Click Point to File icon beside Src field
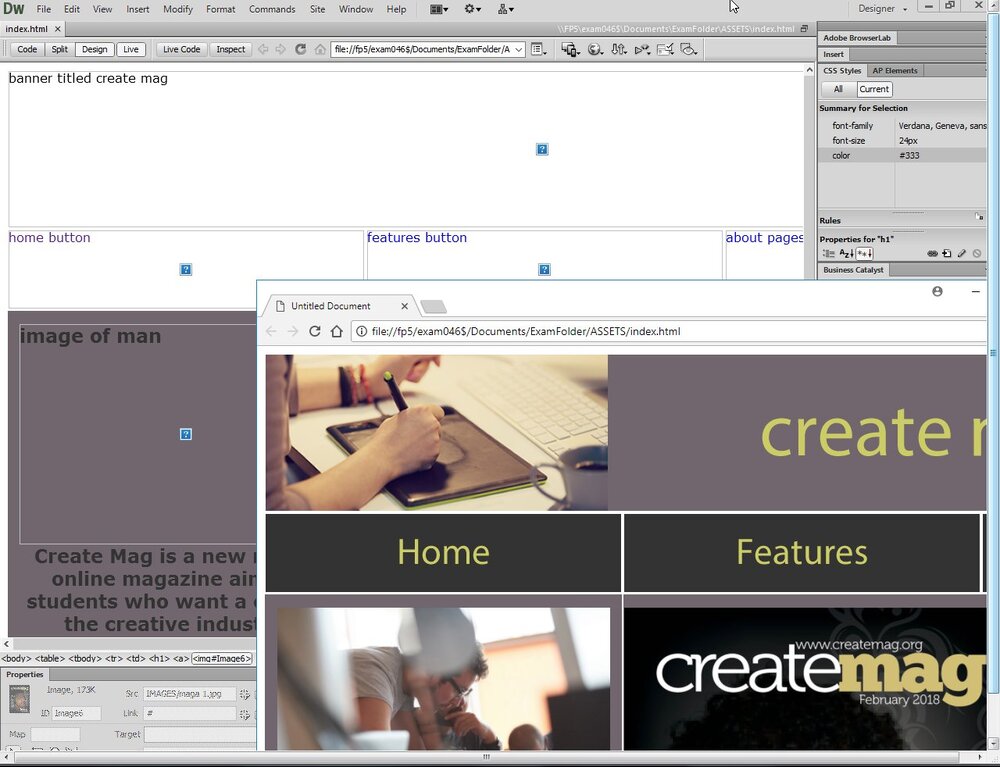Image resolution: width=1000 pixels, height=767 pixels. click(244, 694)
